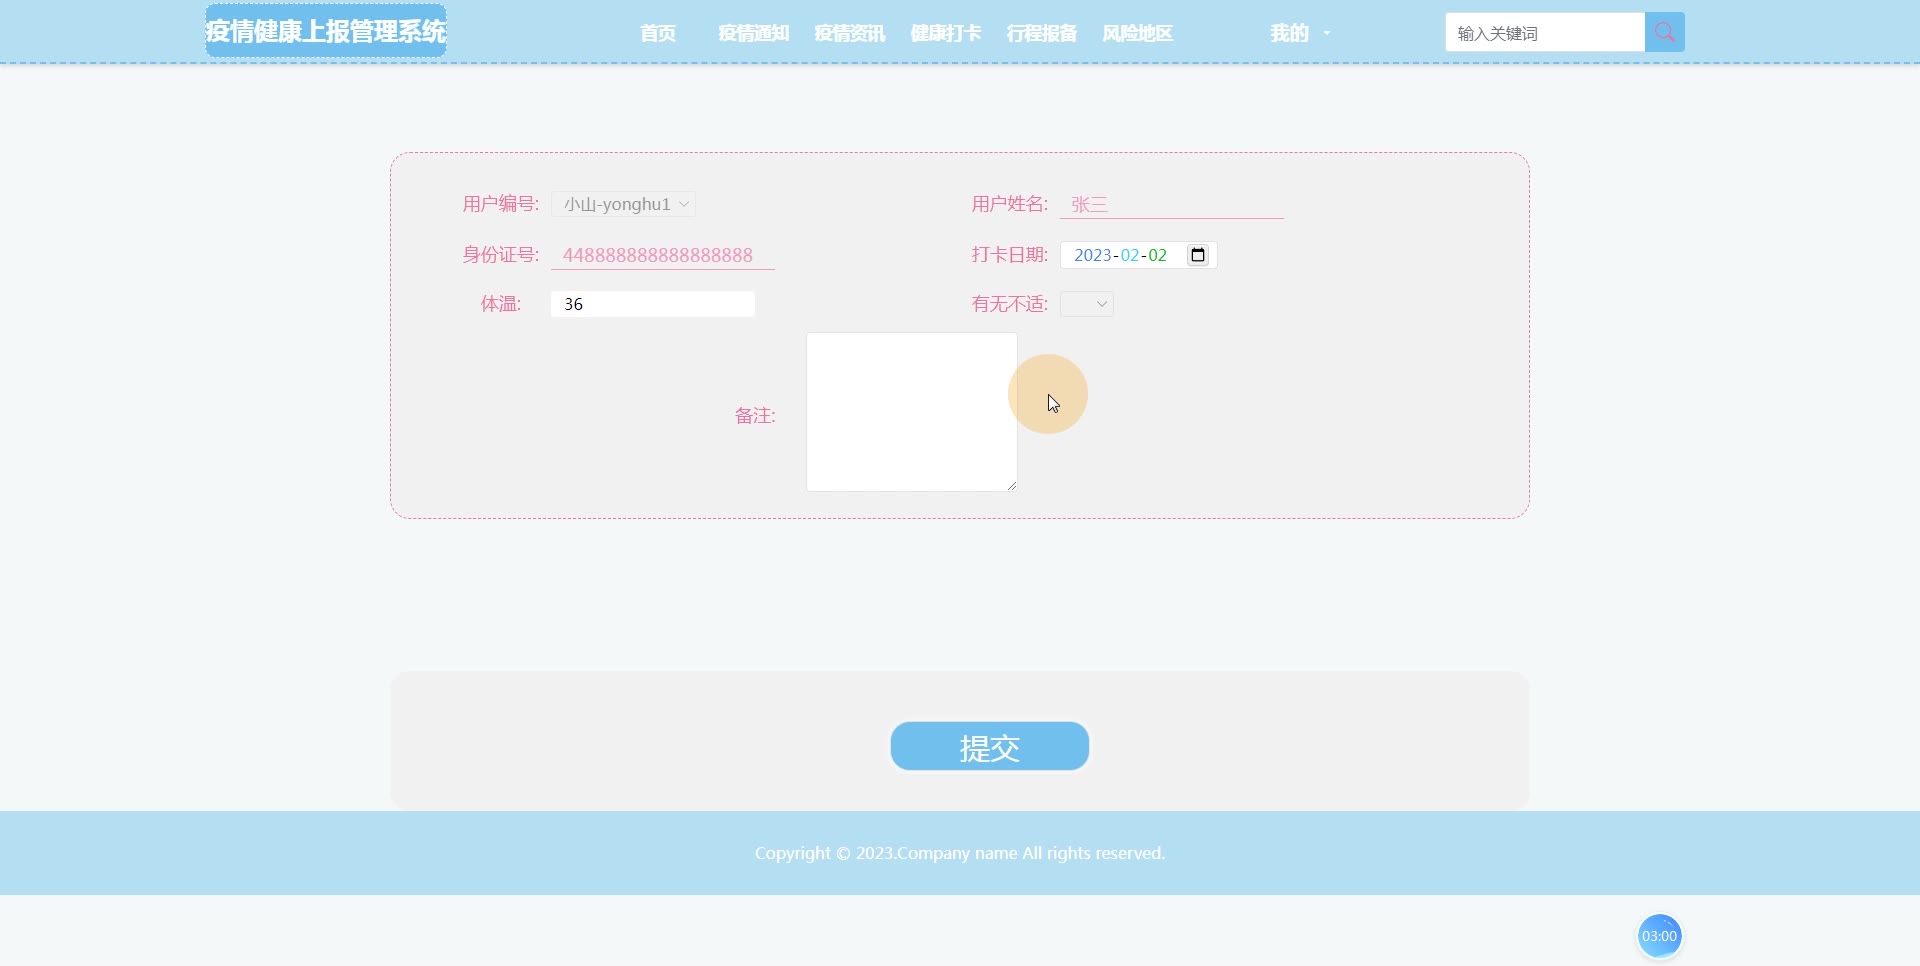Go to 首页 in navigation

click(658, 33)
